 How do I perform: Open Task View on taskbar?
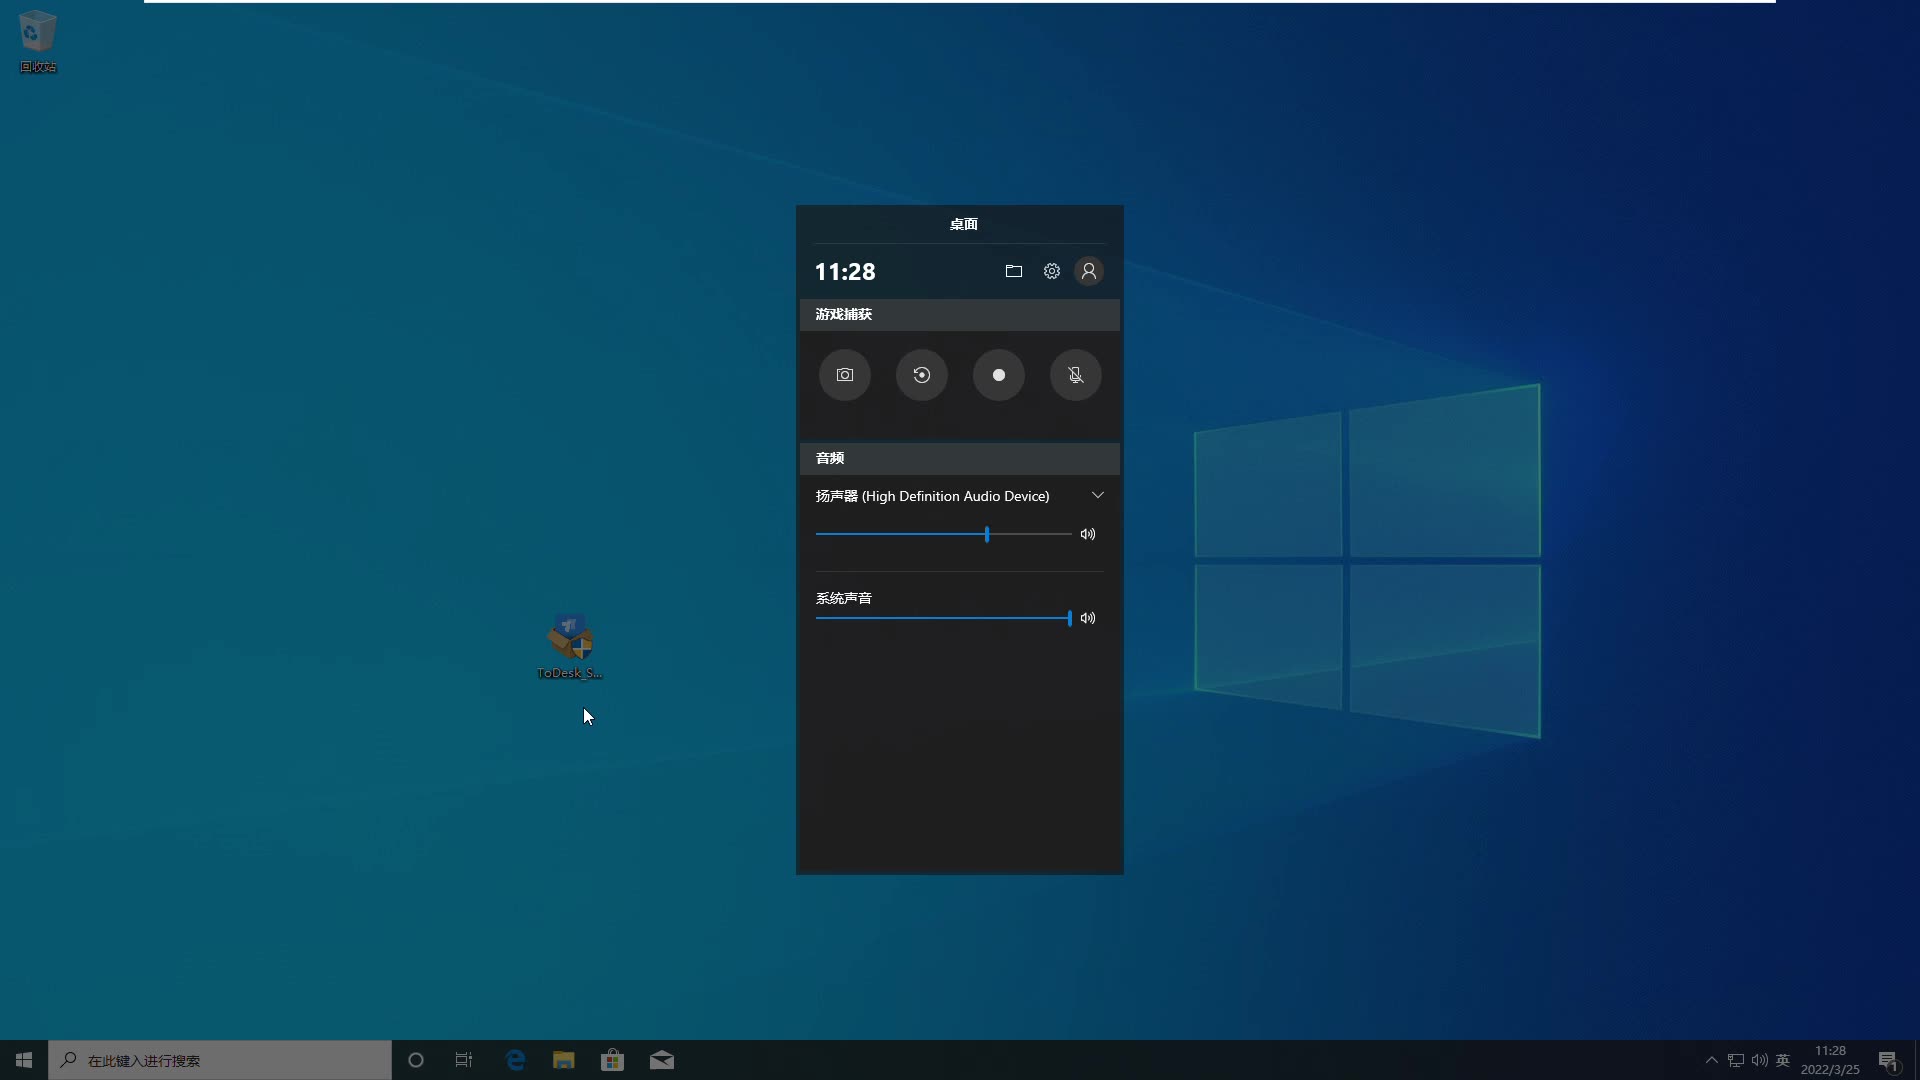click(464, 1060)
